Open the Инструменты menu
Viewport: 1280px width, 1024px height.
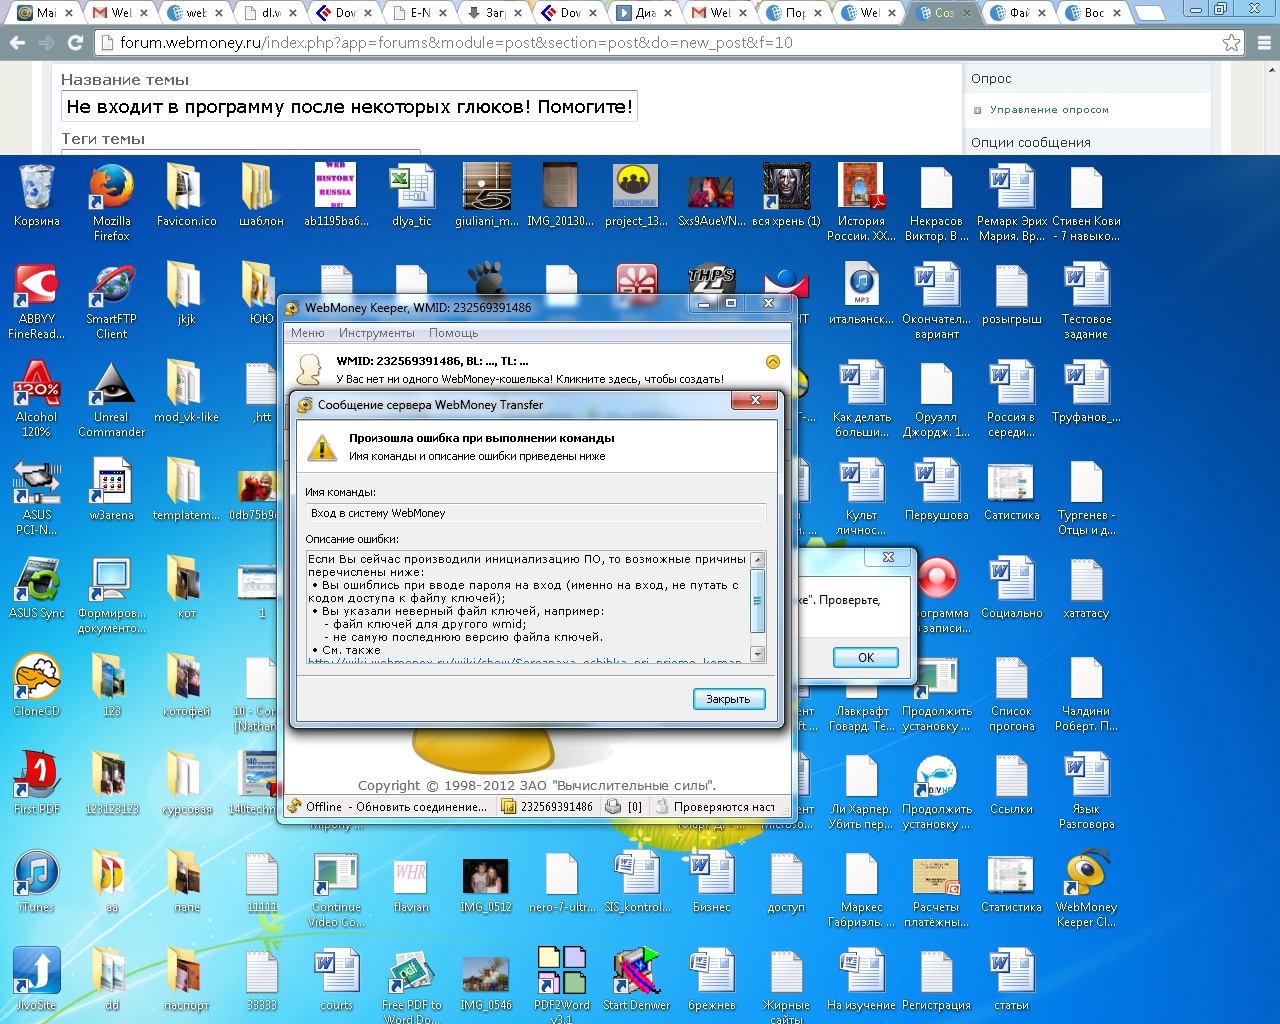(376, 333)
